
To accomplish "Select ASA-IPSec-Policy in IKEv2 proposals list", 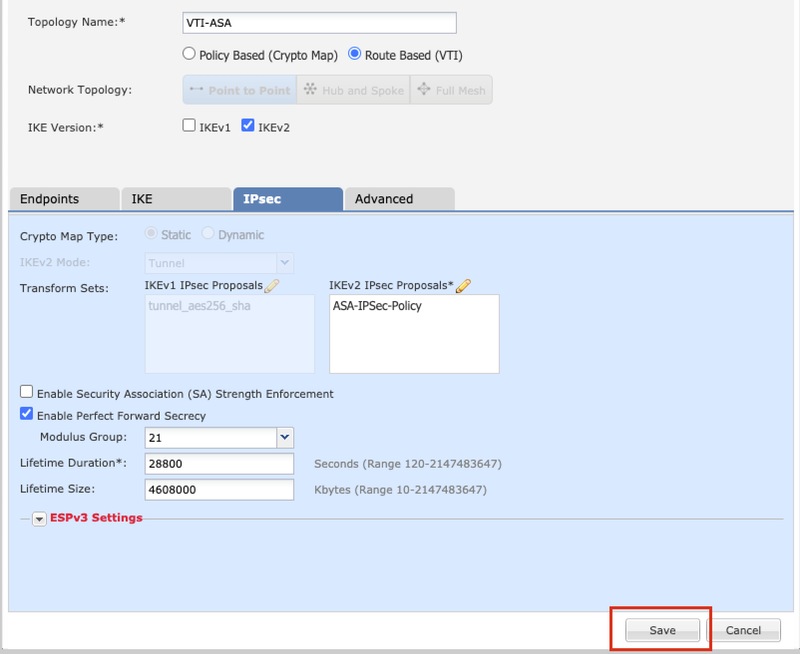I will click(x=378, y=306).
